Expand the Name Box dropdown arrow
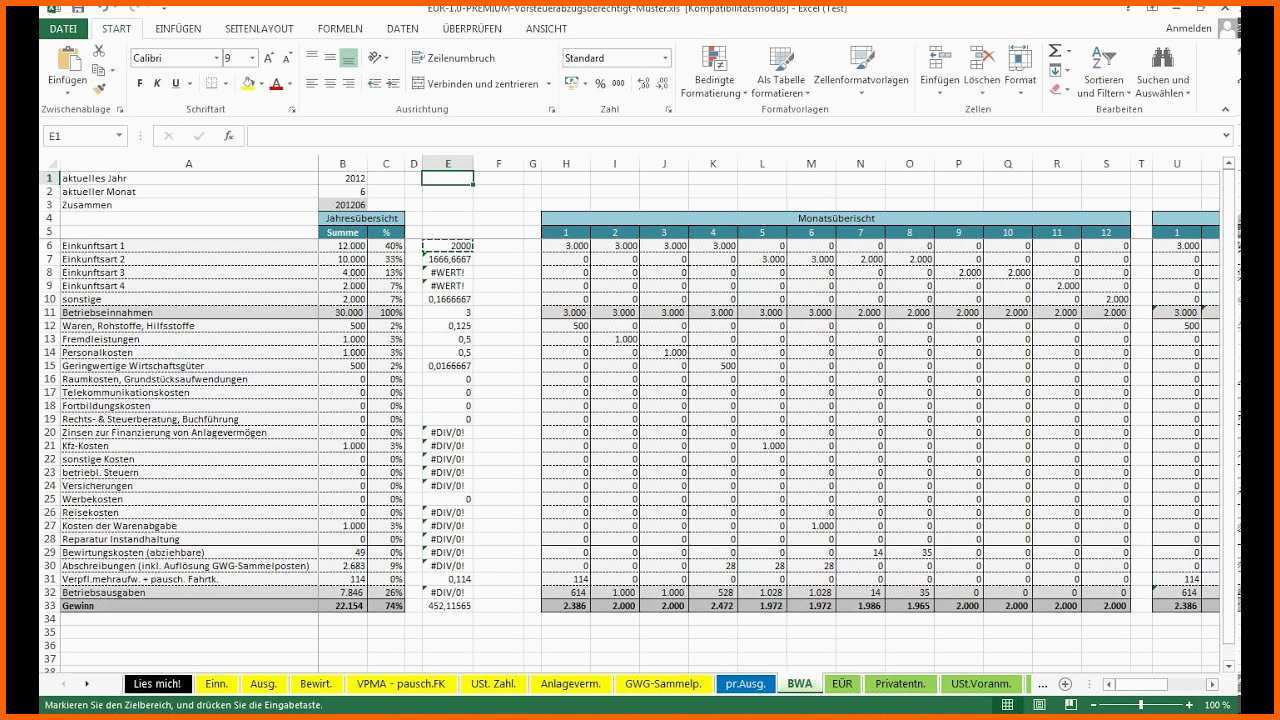This screenshot has height=720, width=1280. click(x=119, y=136)
